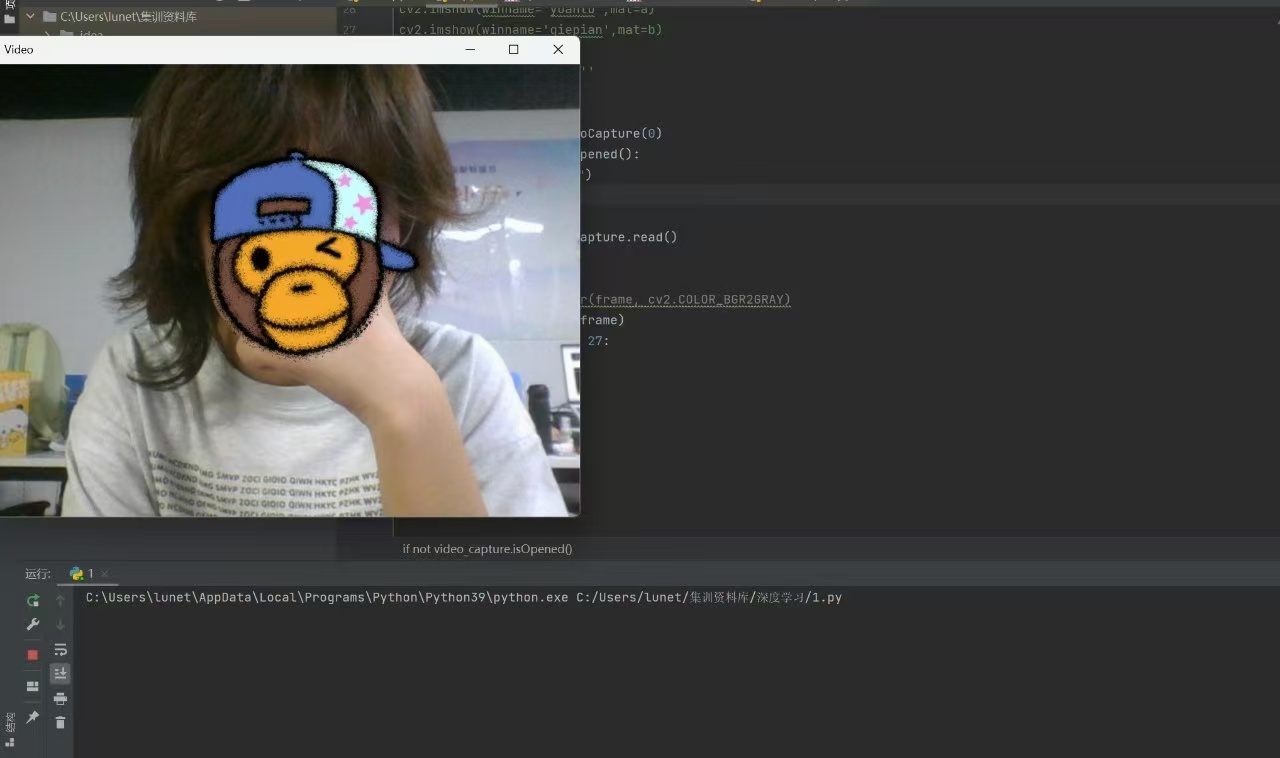1280x758 pixels.
Task: Open run configuration wrench icon
Action: (x=33, y=625)
